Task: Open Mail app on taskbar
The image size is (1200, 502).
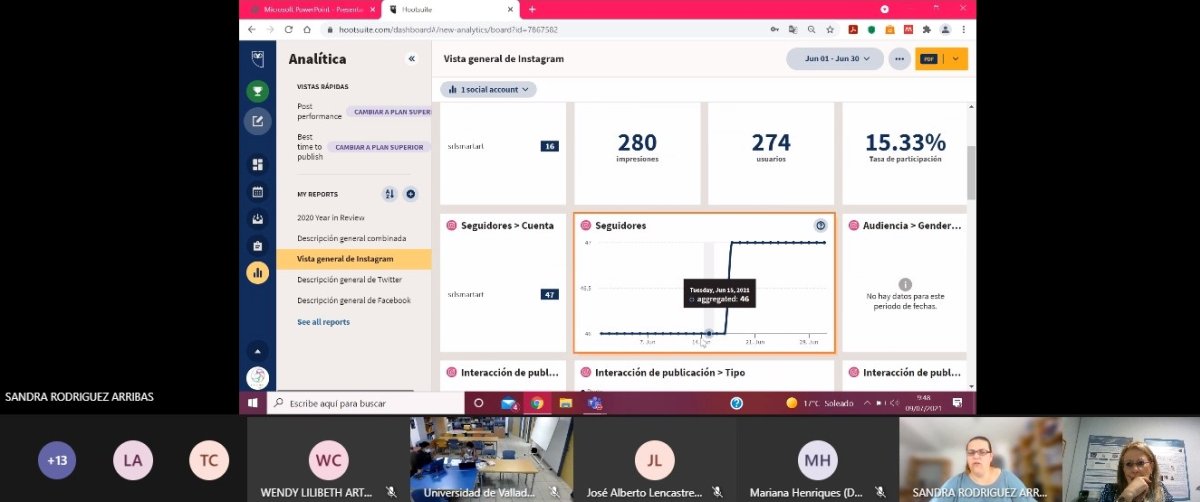Action: click(x=508, y=403)
